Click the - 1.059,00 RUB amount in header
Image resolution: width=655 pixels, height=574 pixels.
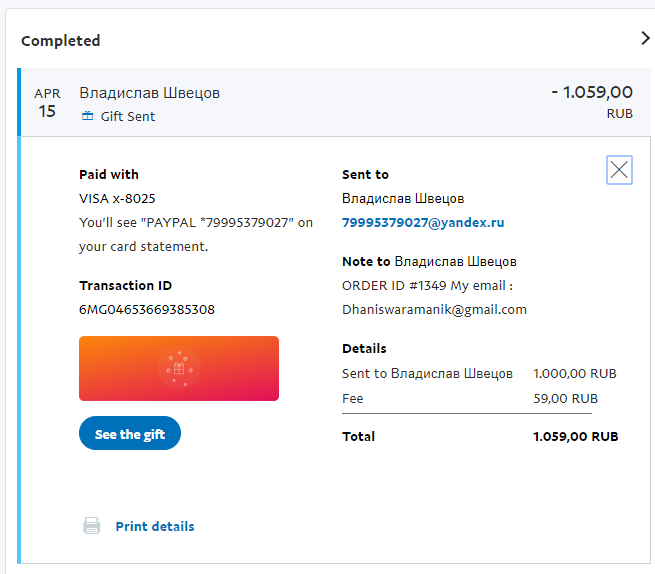591,92
